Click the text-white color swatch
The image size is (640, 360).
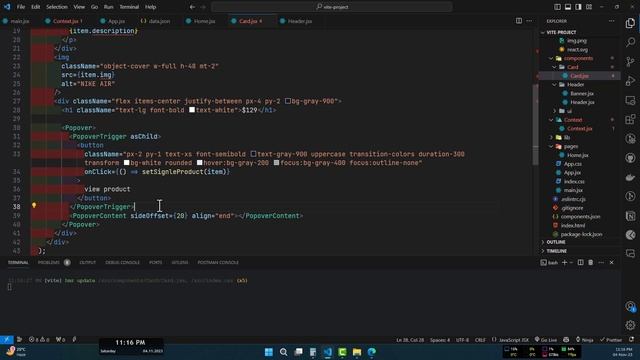(x=192, y=110)
